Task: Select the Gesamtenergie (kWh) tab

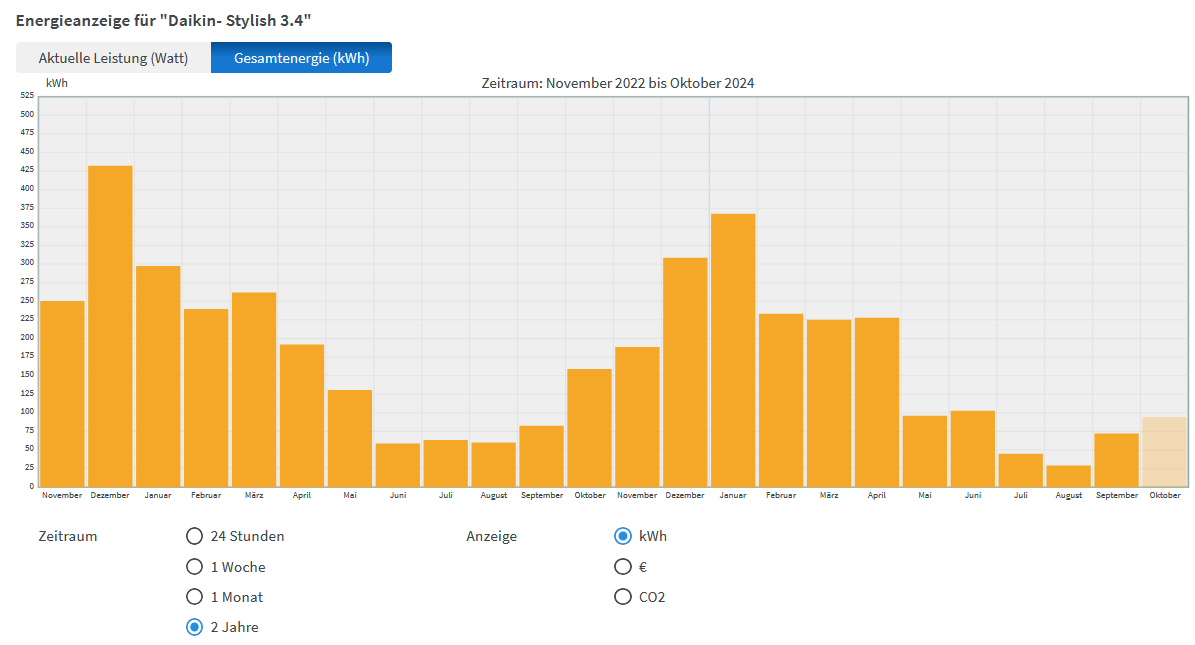Action: coord(301,58)
